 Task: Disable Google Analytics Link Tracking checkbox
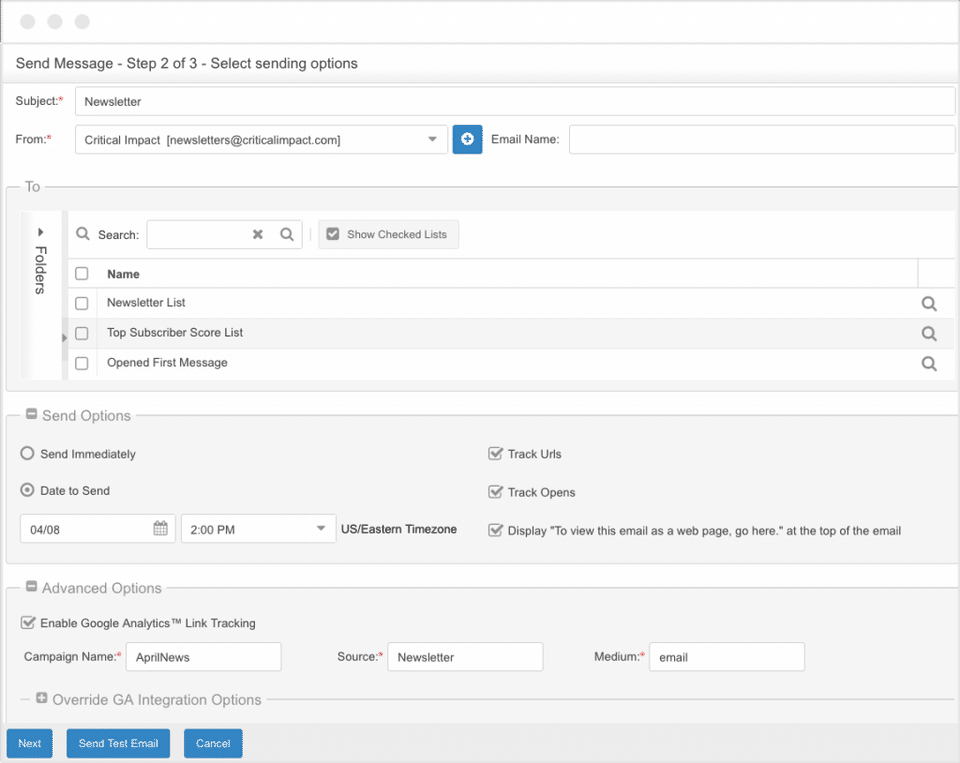(28, 623)
